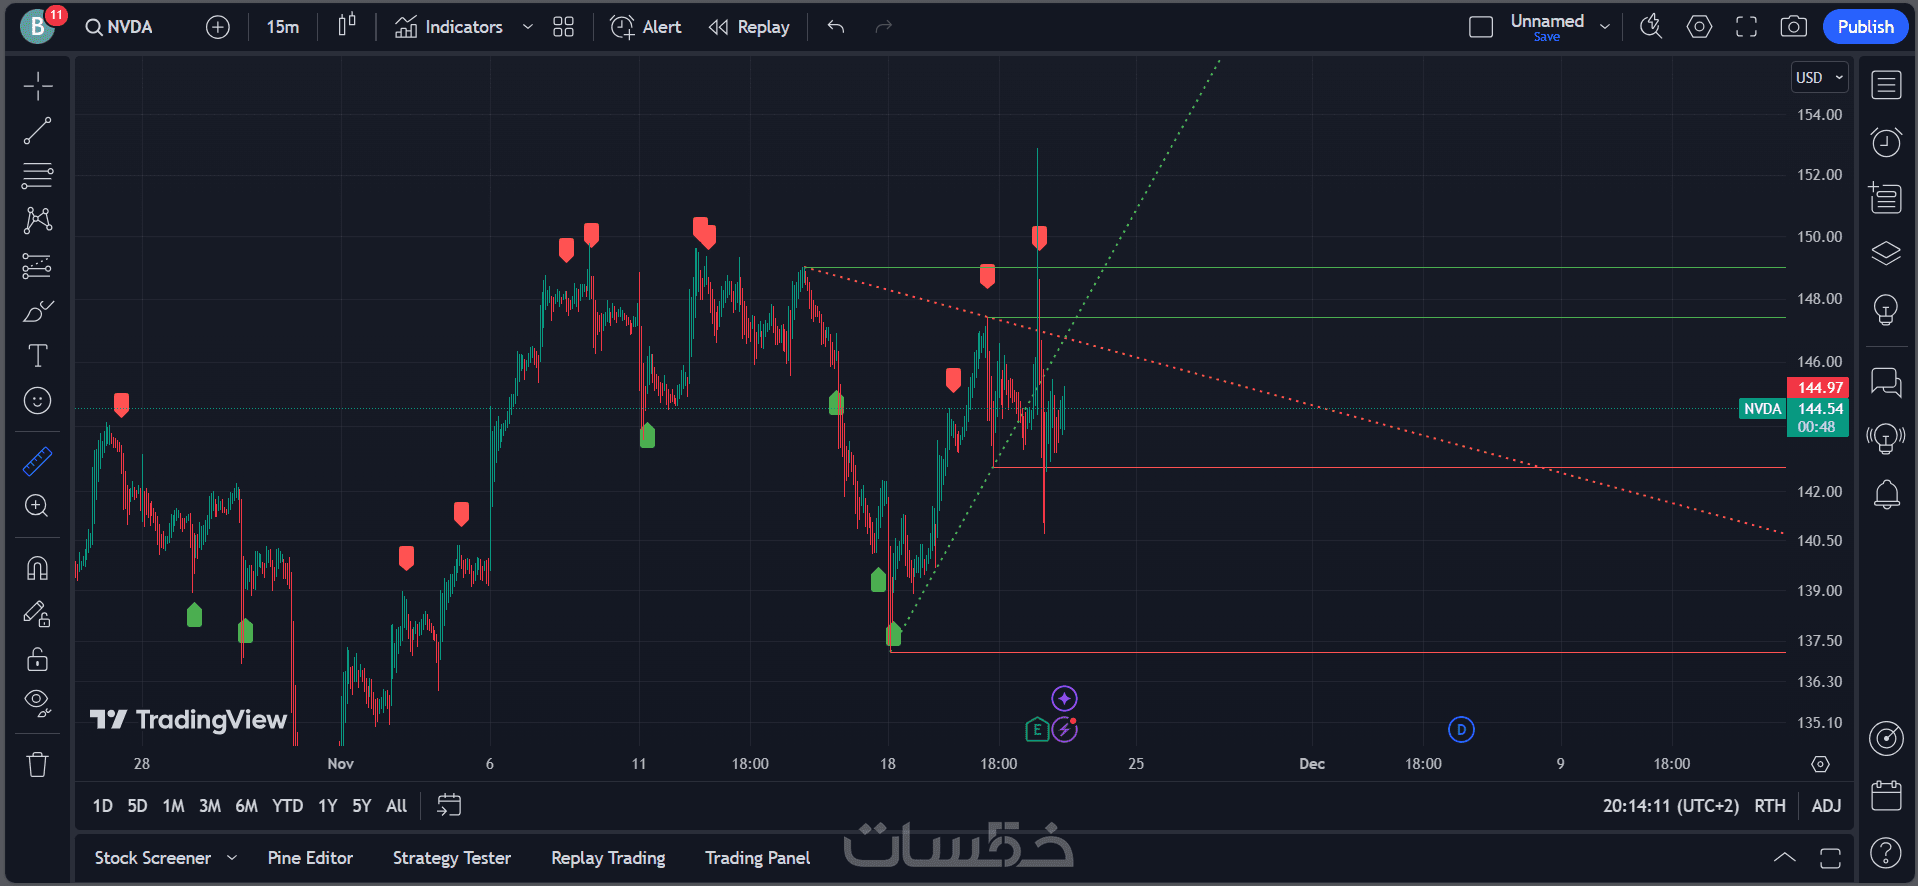Click the dividend D marker
The height and width of the screenshot is (886, 1918).
[x=1461, y=730]
